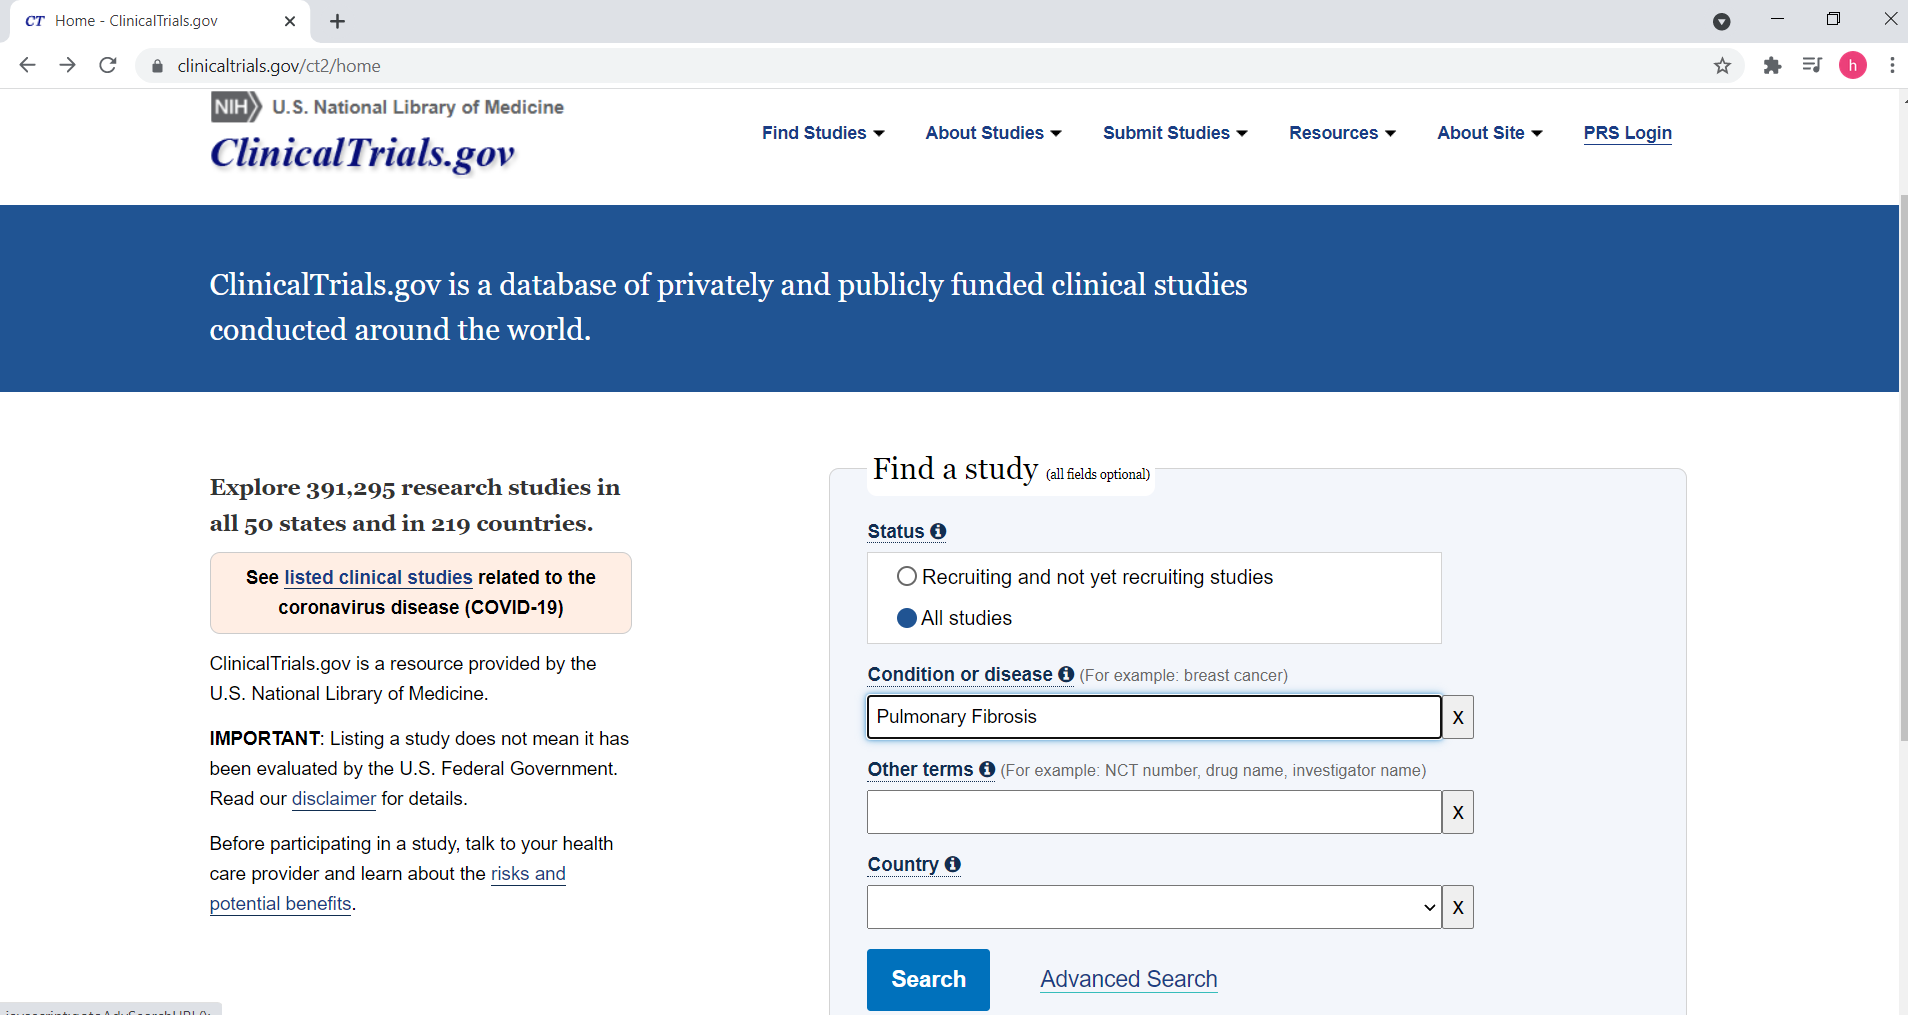Click the Condition or disease label
The height and width of the screenshot is (1015, 1908).
coord(960,674)
